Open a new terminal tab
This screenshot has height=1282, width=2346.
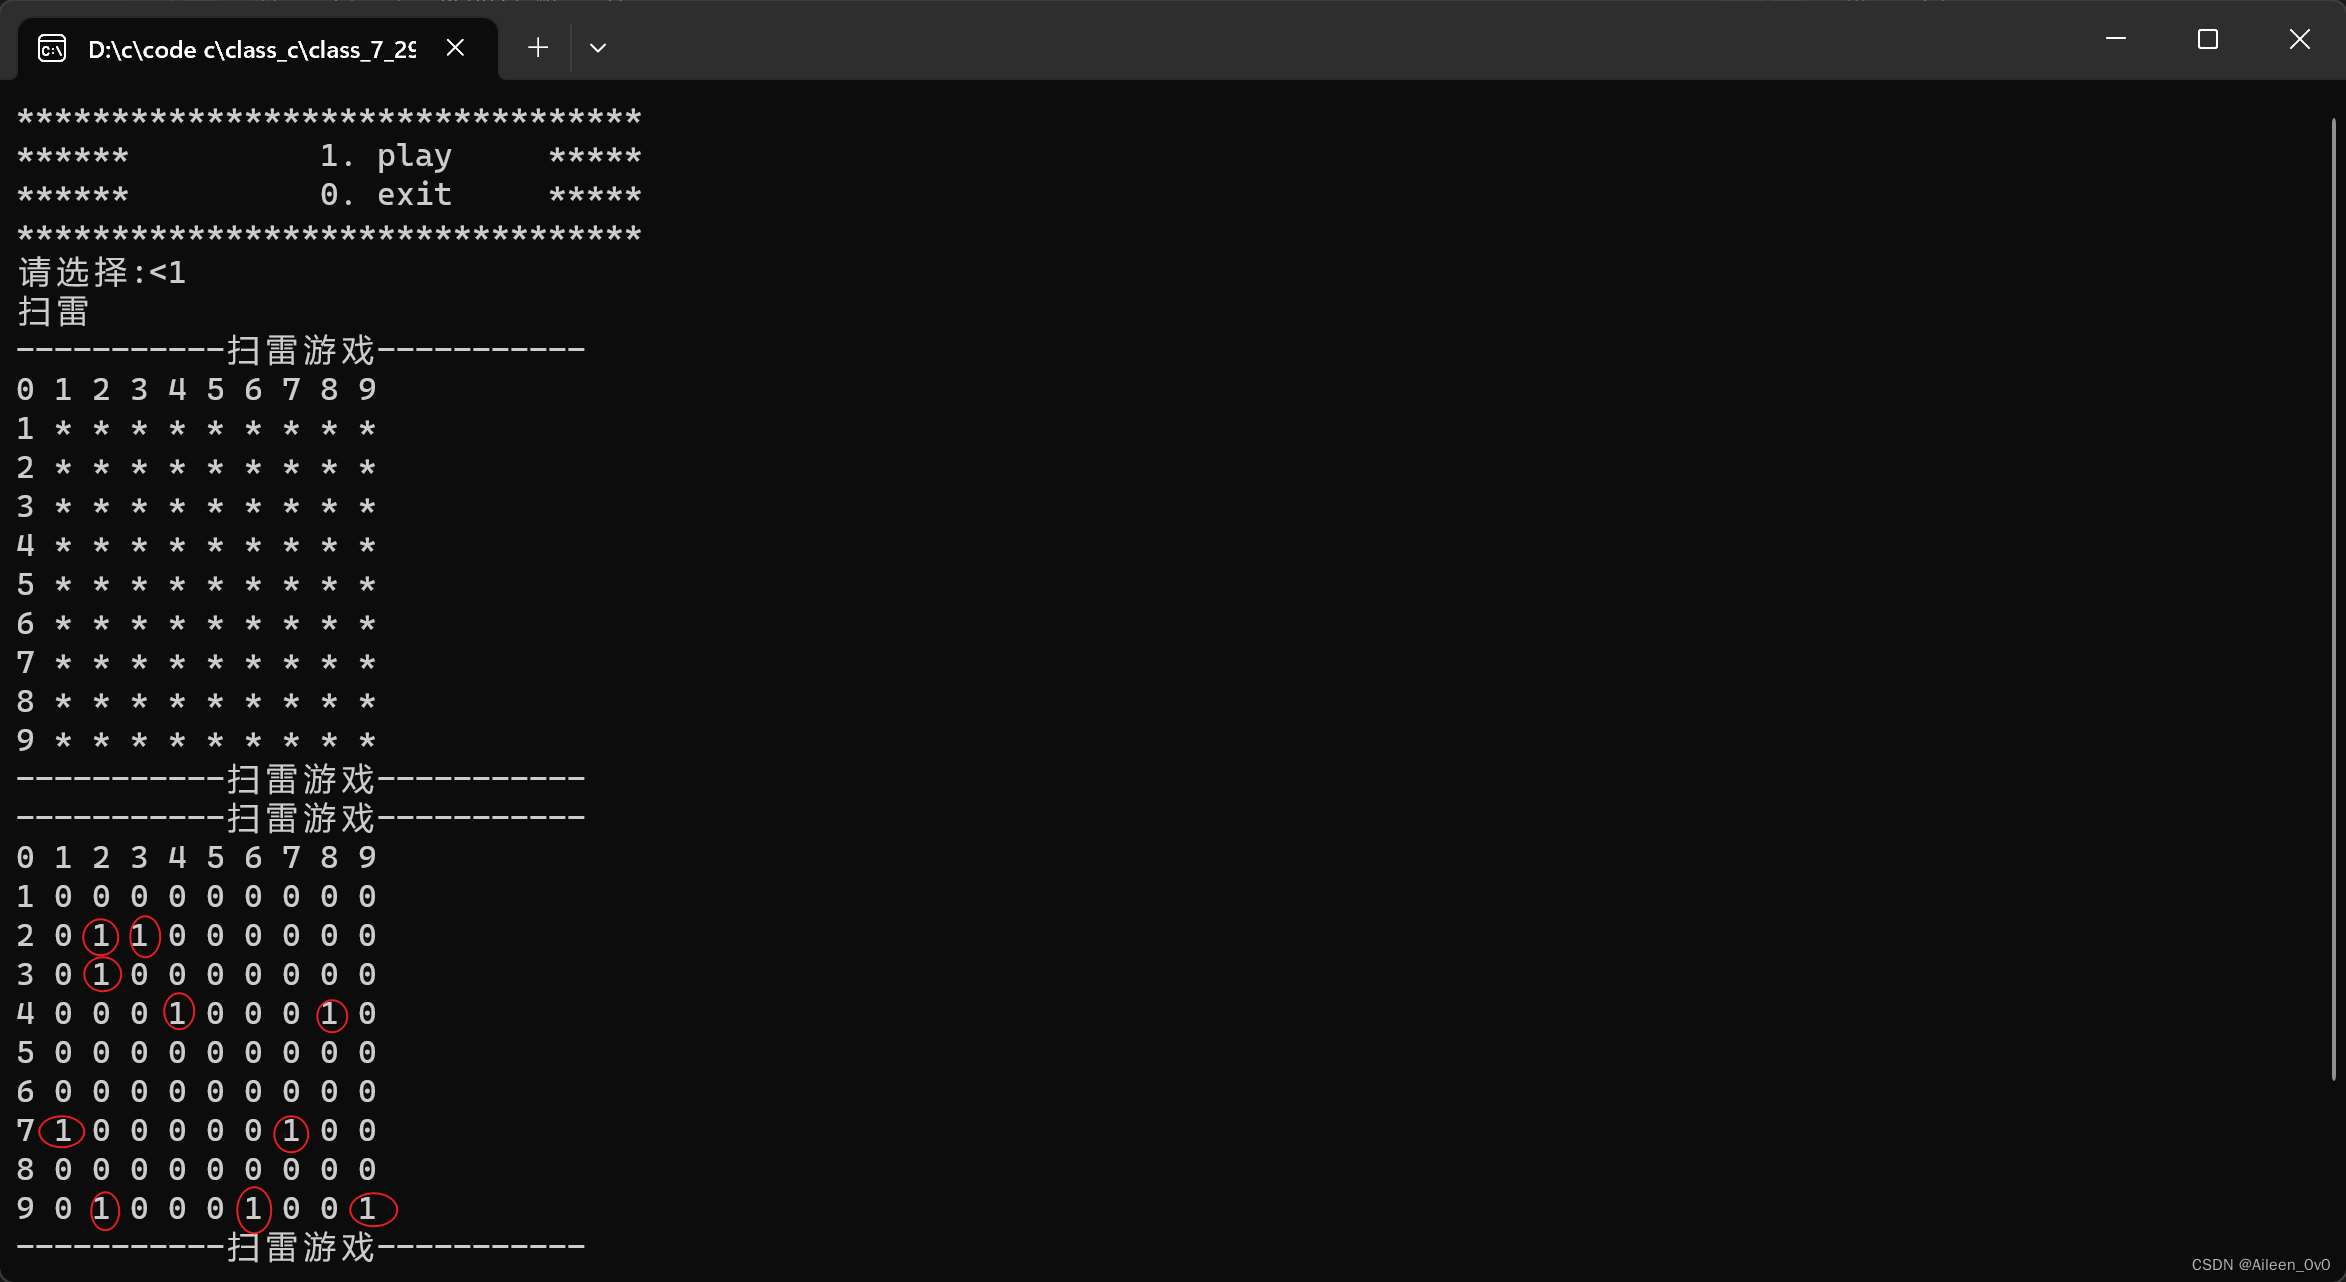click(538, 48)
